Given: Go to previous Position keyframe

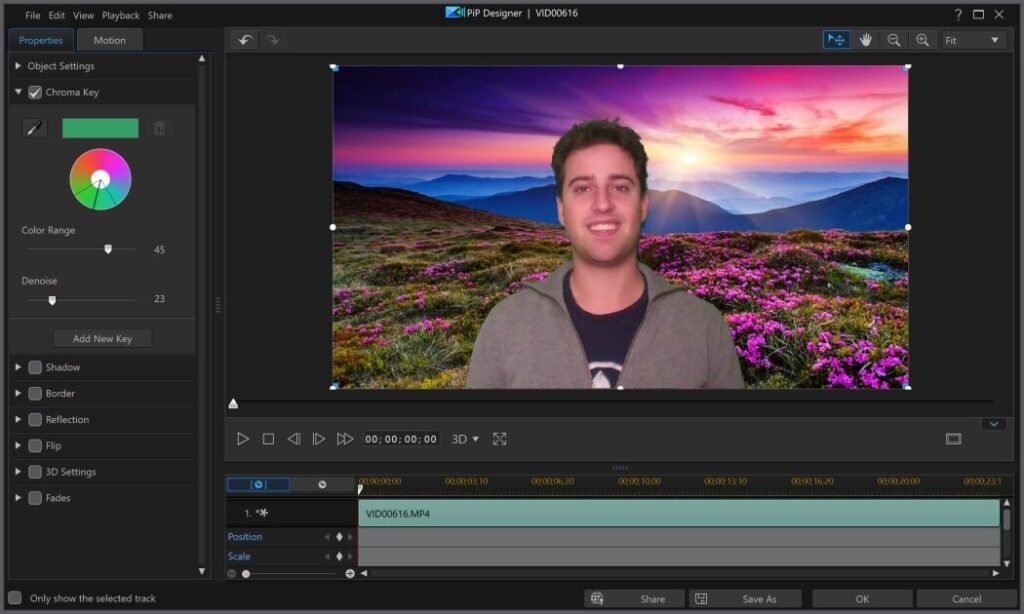Looking at the screenshot, I should [327, 537].
